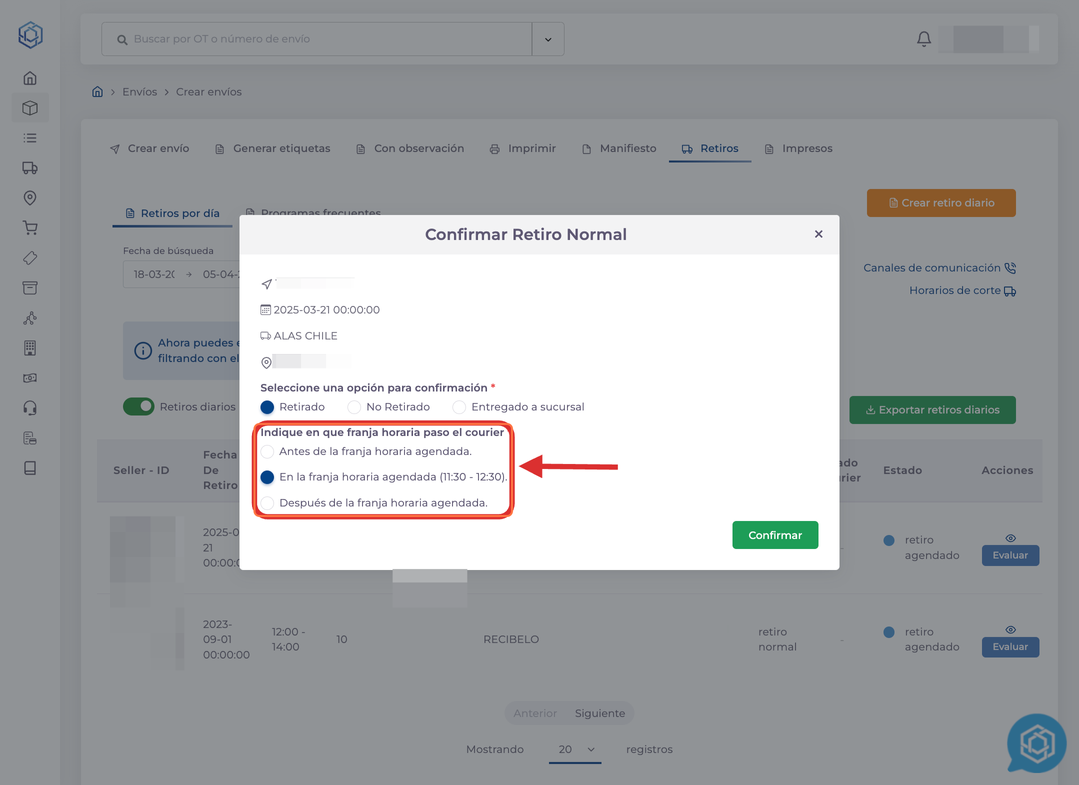
Task: Select the "No Retirado" radio option
Action: point(354,407)
